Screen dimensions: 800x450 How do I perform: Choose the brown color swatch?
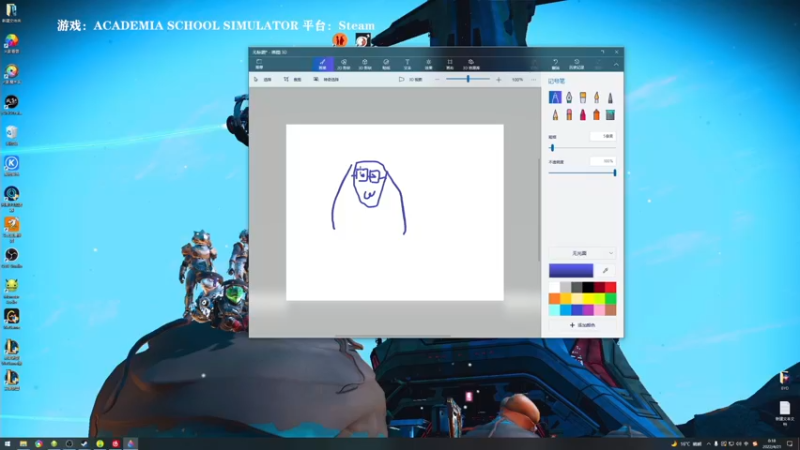611,310
